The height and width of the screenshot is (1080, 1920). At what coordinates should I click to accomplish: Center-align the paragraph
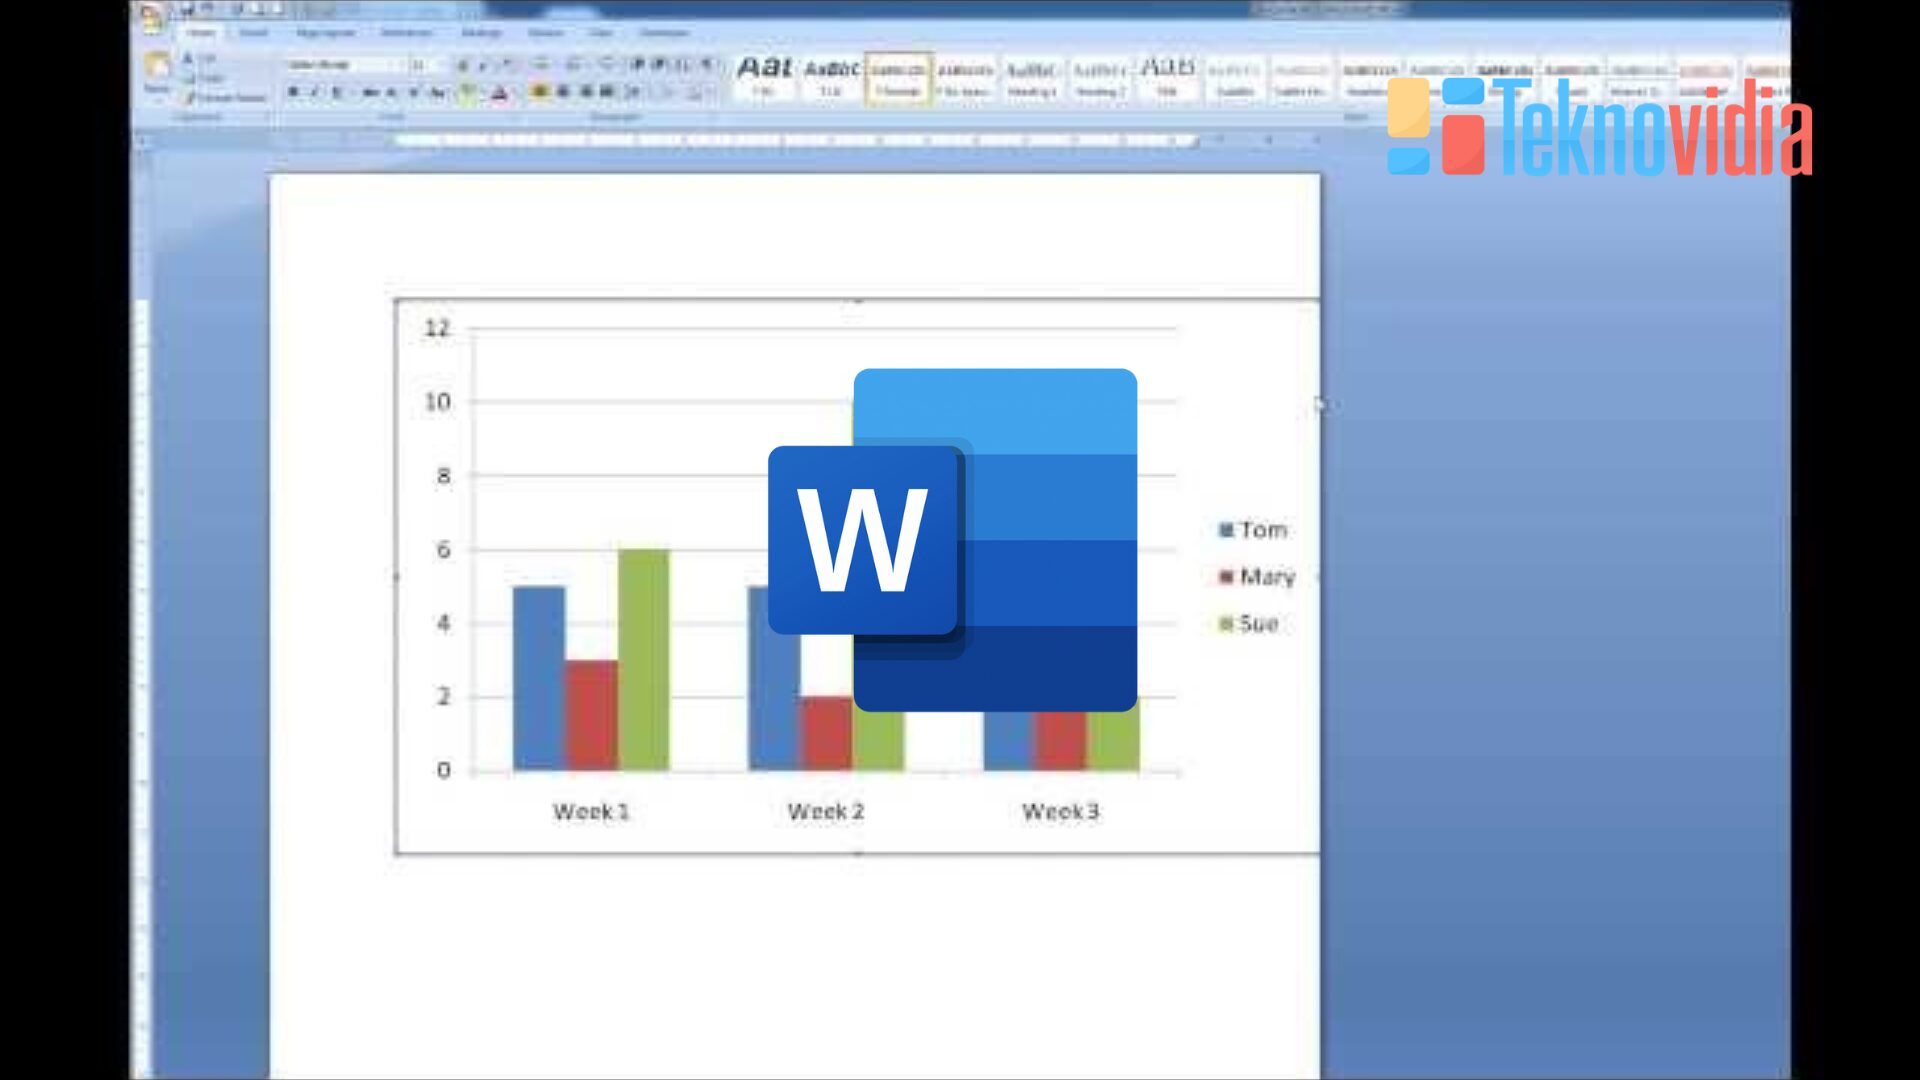coord(563,91)
